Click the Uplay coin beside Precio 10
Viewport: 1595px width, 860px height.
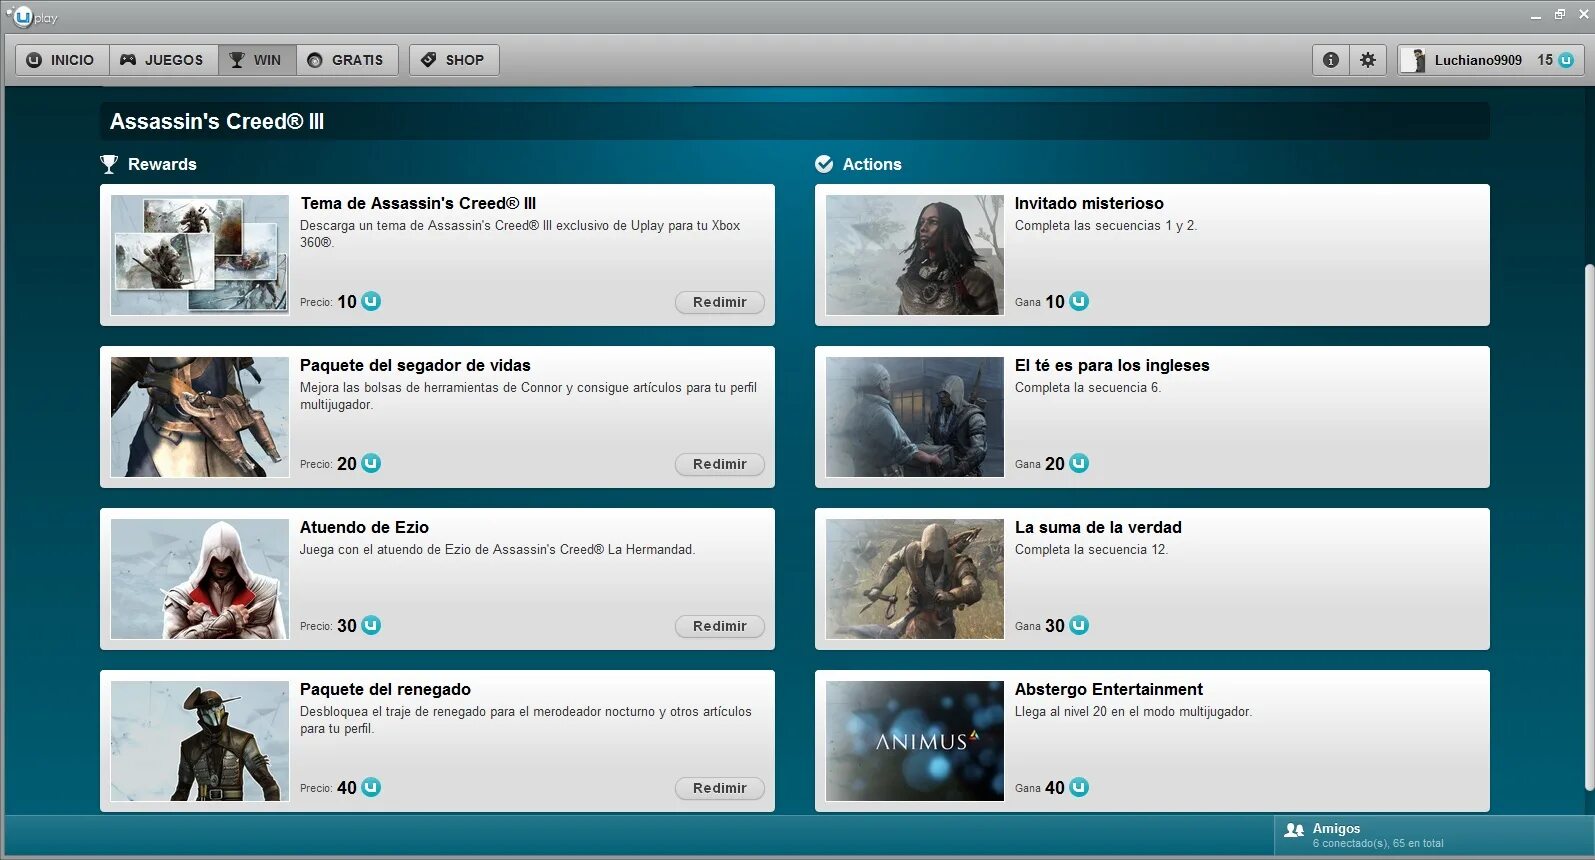371,301
